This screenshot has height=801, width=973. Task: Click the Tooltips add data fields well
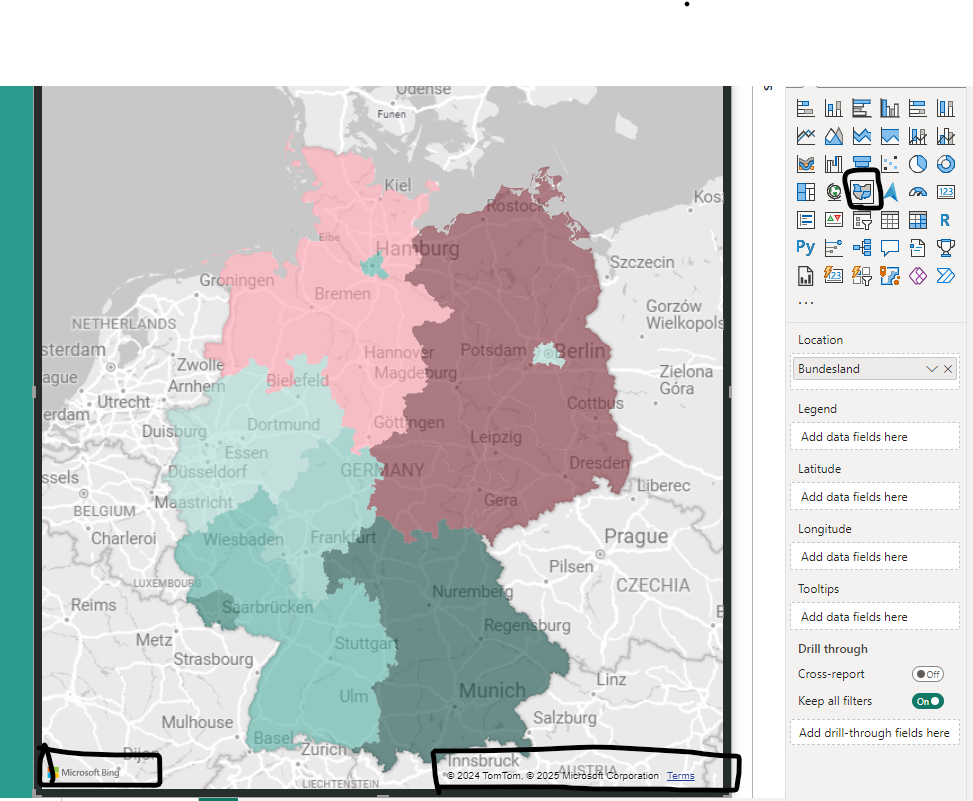pos(875,617)
